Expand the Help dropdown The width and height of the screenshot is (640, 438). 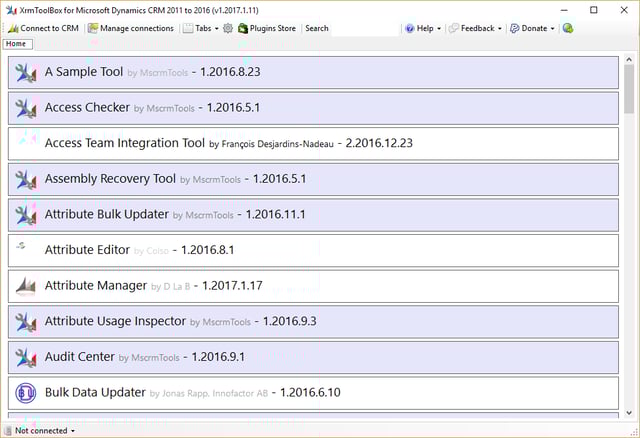pos(423,28)
